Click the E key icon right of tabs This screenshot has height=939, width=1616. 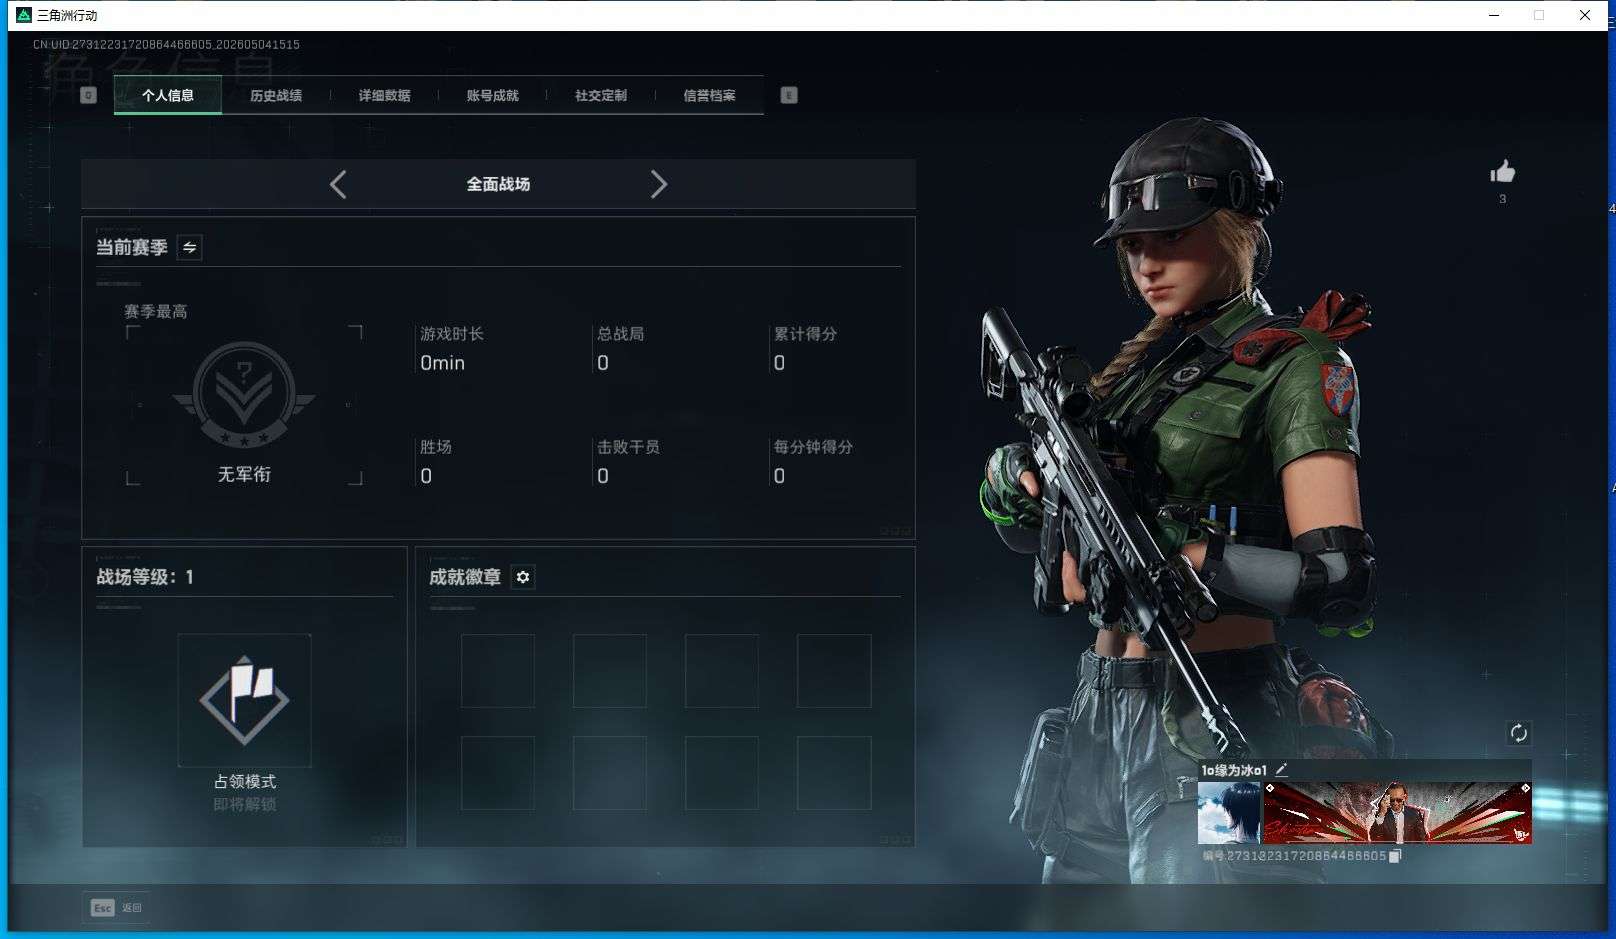[x=789, y=95]
